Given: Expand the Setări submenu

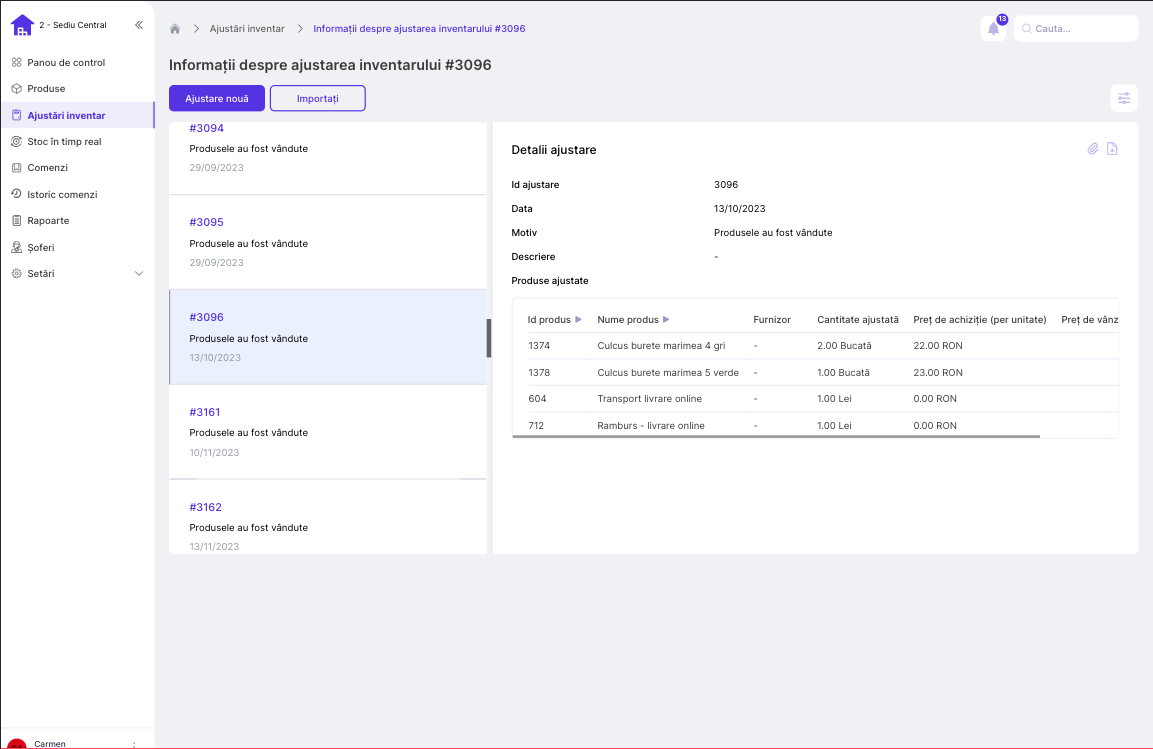Looking at the screenshot, I should [139, 273].
